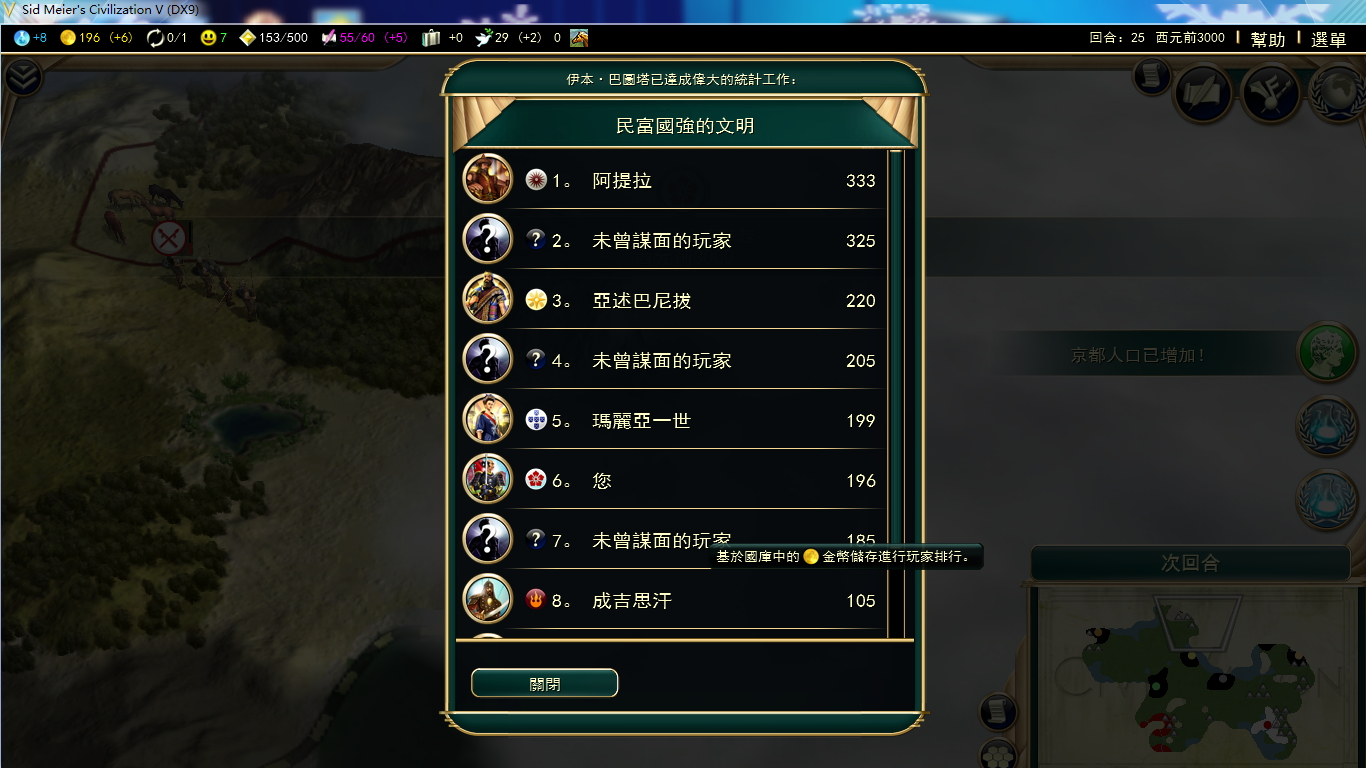Click Genghis Khan's leader portrait in rank 8
This screenshot has height=768, width=1366.
(488, 599)
